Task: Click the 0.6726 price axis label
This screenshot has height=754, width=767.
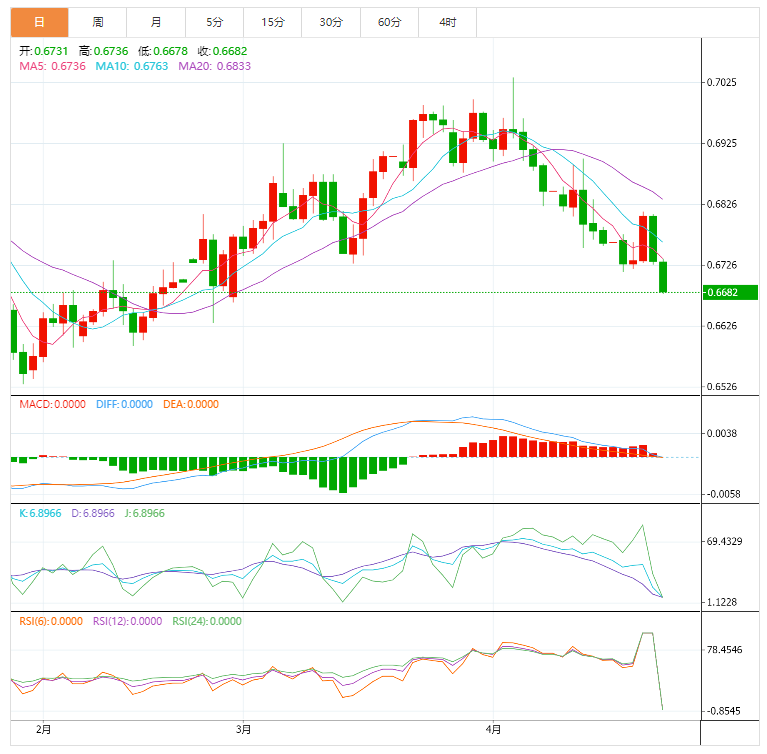Action: [722, 265]
